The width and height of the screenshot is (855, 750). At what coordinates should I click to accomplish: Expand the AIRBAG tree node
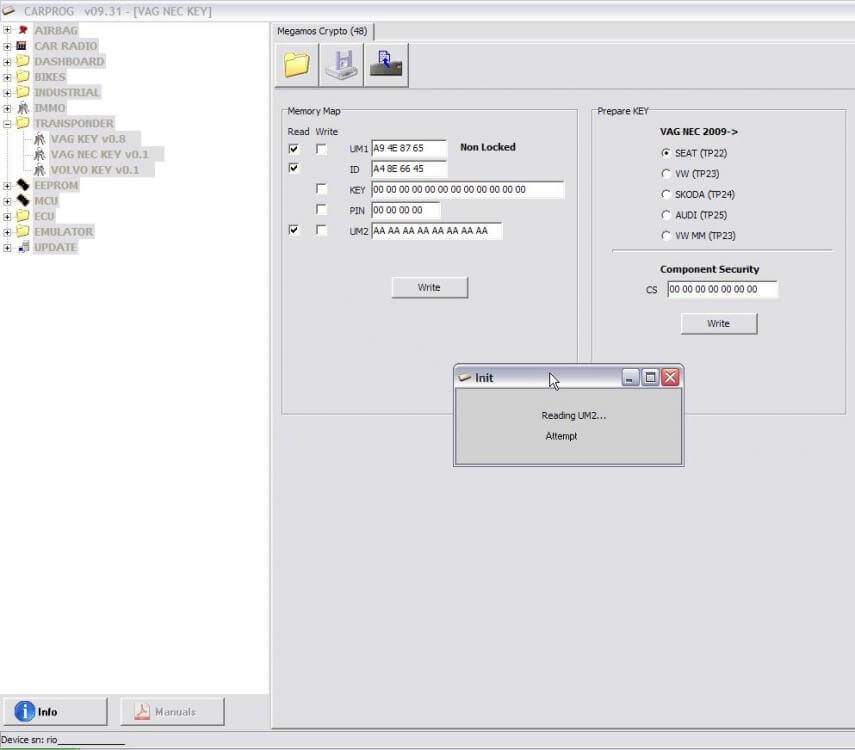click(7, 30)
